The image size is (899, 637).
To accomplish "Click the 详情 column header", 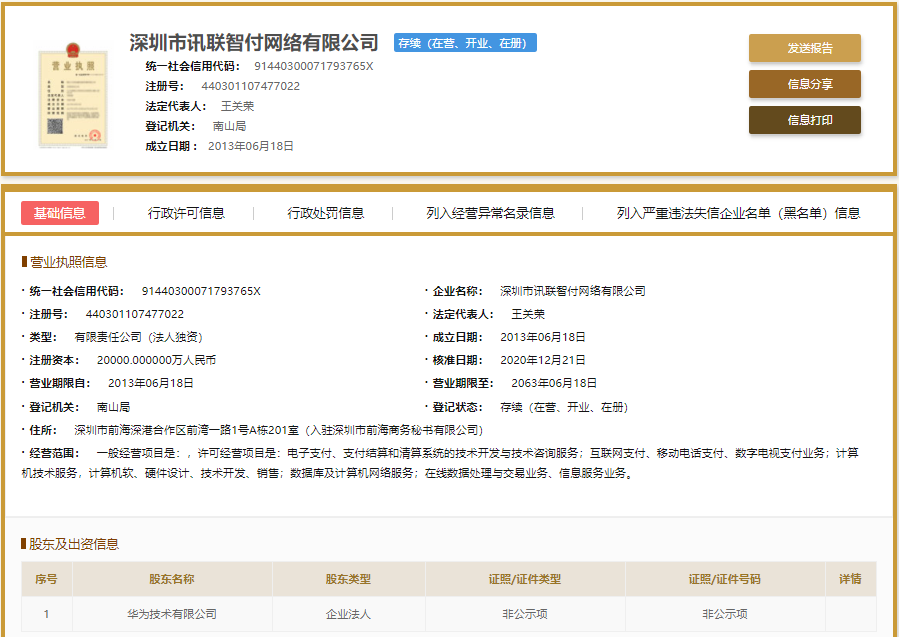I will coord(851,579).
